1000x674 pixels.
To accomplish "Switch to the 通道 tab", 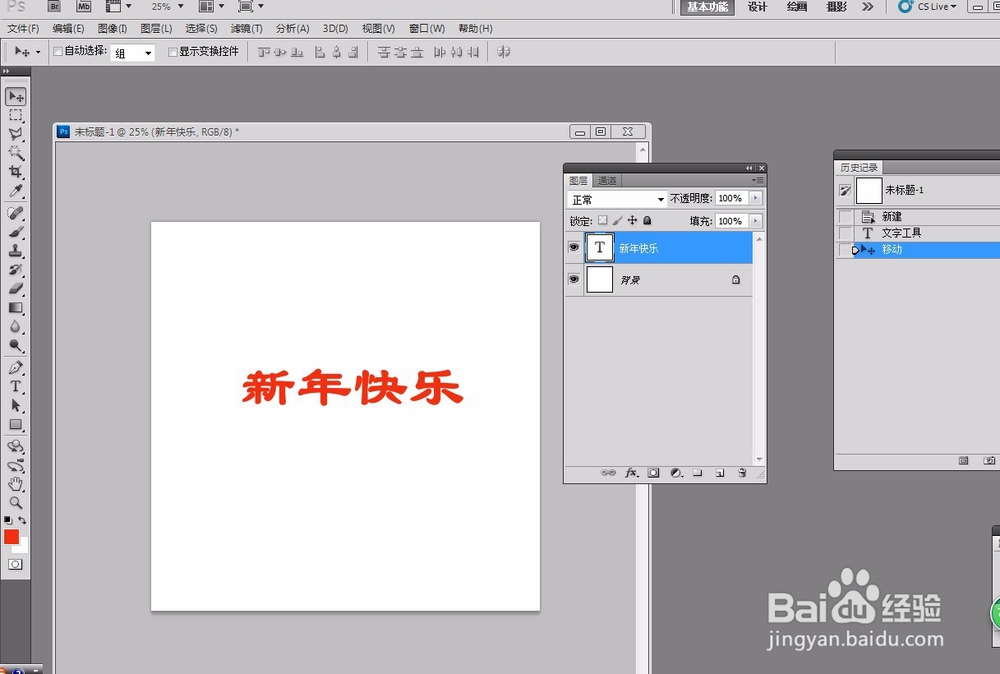I will [x=607, y=181].
